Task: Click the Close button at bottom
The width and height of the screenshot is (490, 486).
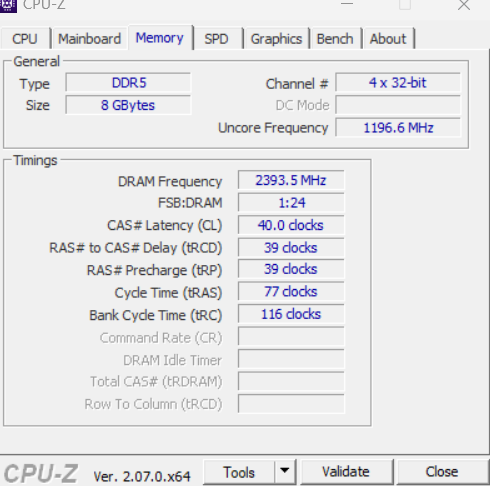Action: (442, 472)
